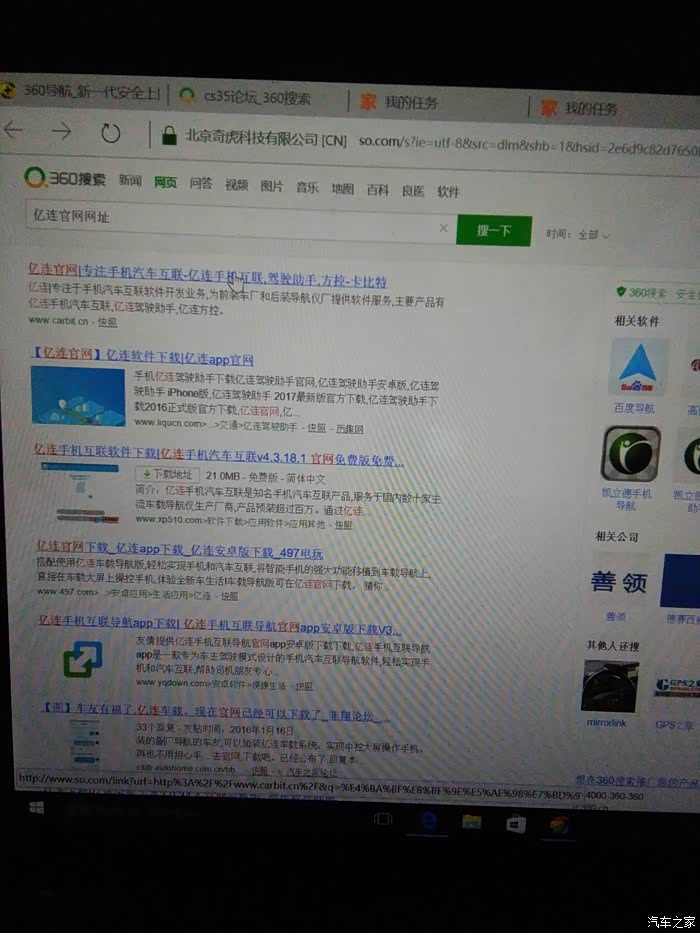The width and height of the screenshot is (700, 933).
Task: Open result 亿连官网|专注手机汽车互联
Action: coord(208,275)
